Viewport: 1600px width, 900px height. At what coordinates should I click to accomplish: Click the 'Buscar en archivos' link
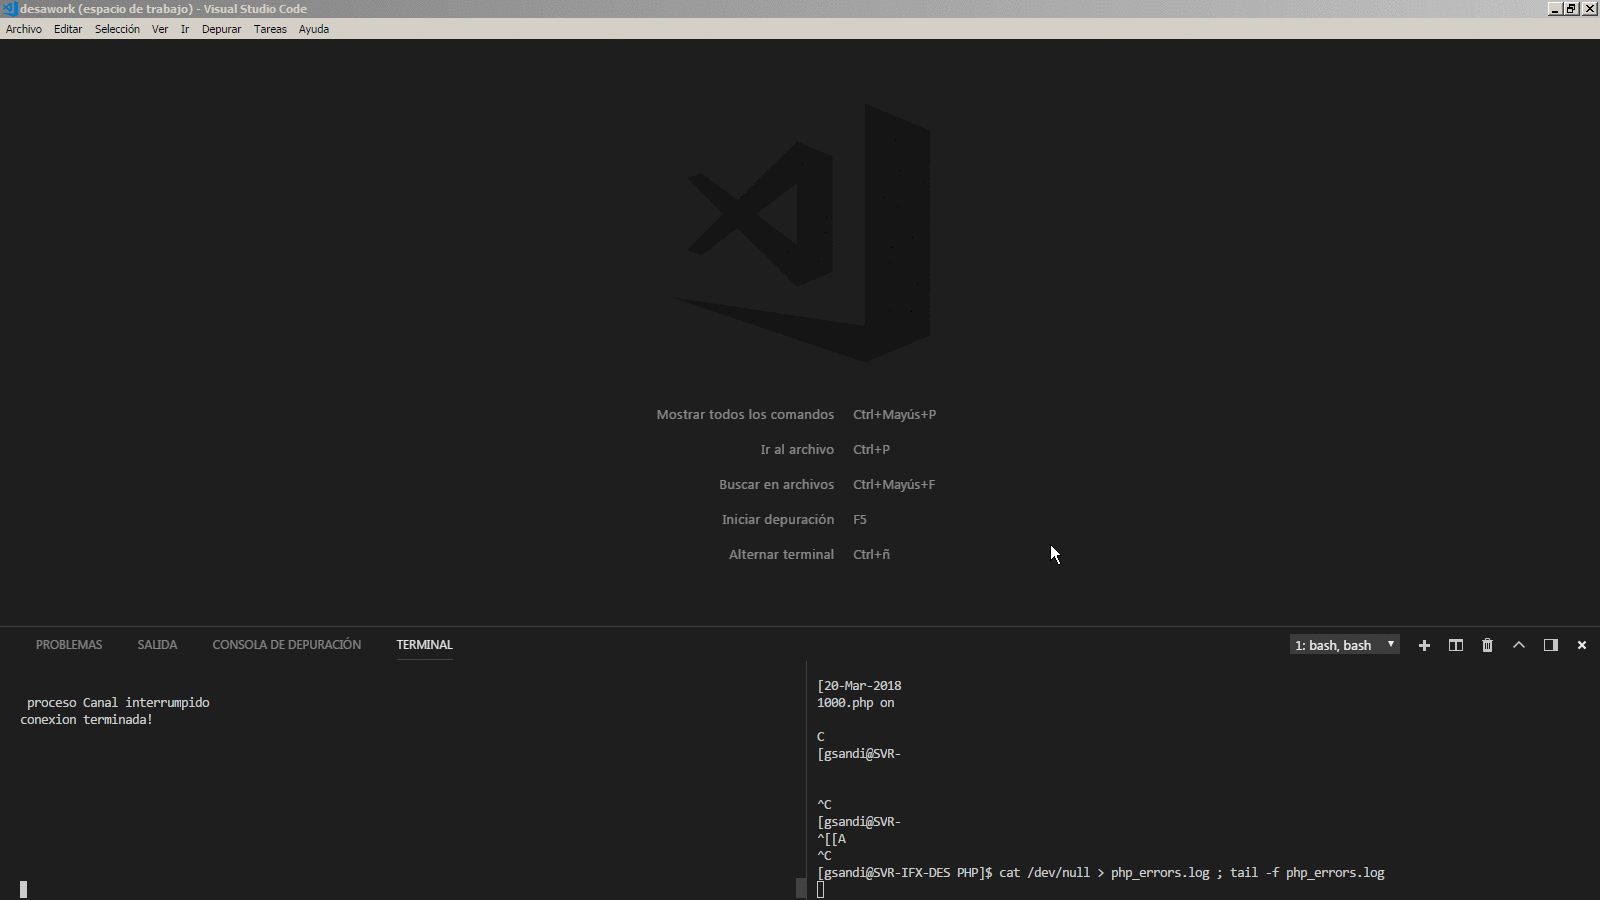(x=777, y=484)
